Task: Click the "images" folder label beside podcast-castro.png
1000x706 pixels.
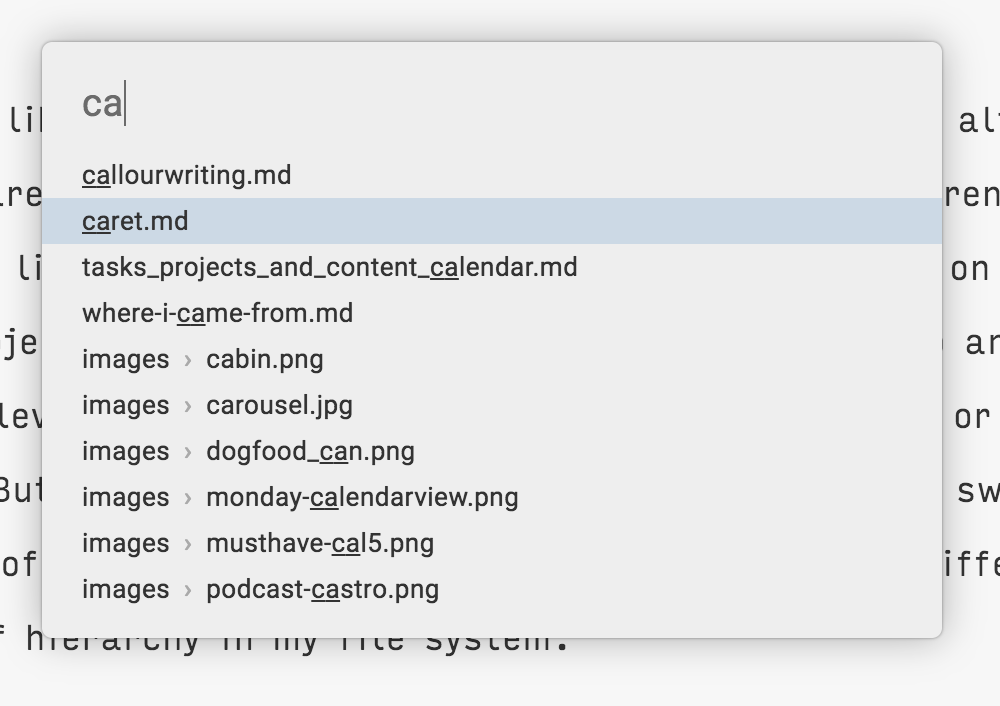Action: coord(125,589)
